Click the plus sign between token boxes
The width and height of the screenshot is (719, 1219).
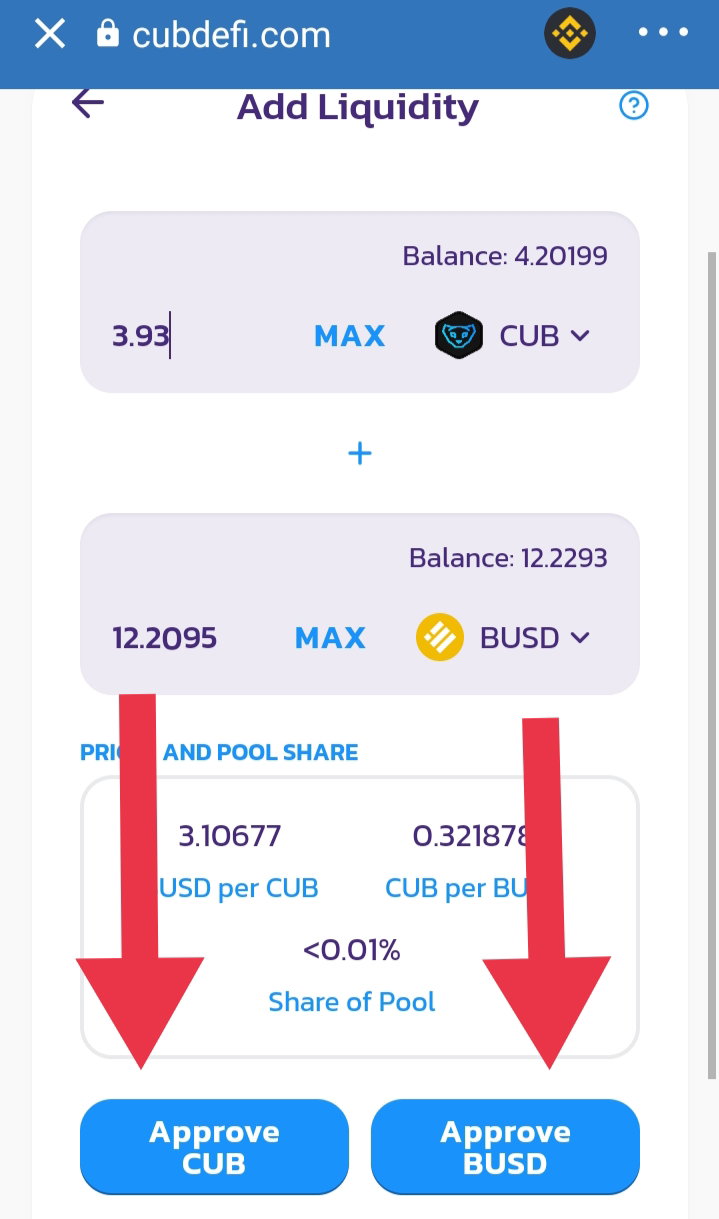[359, 453]
